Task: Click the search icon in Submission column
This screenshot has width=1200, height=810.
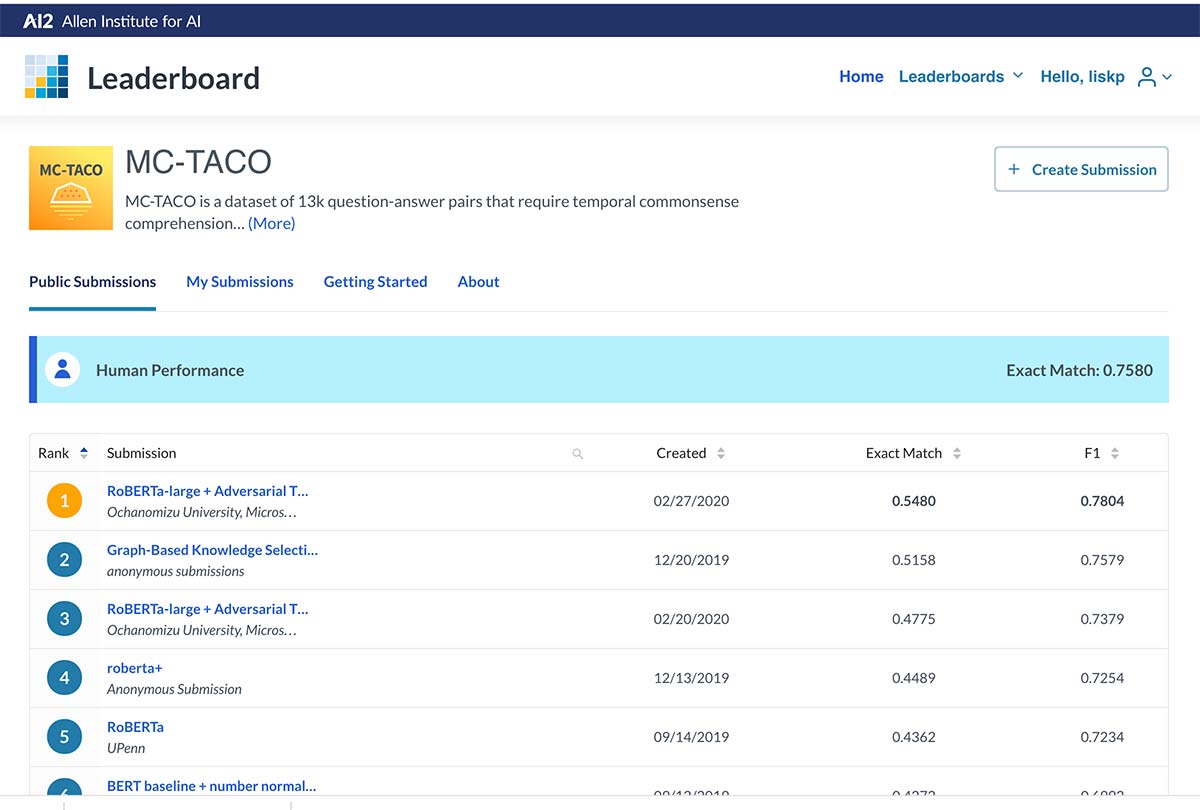Action: [577, 454]
